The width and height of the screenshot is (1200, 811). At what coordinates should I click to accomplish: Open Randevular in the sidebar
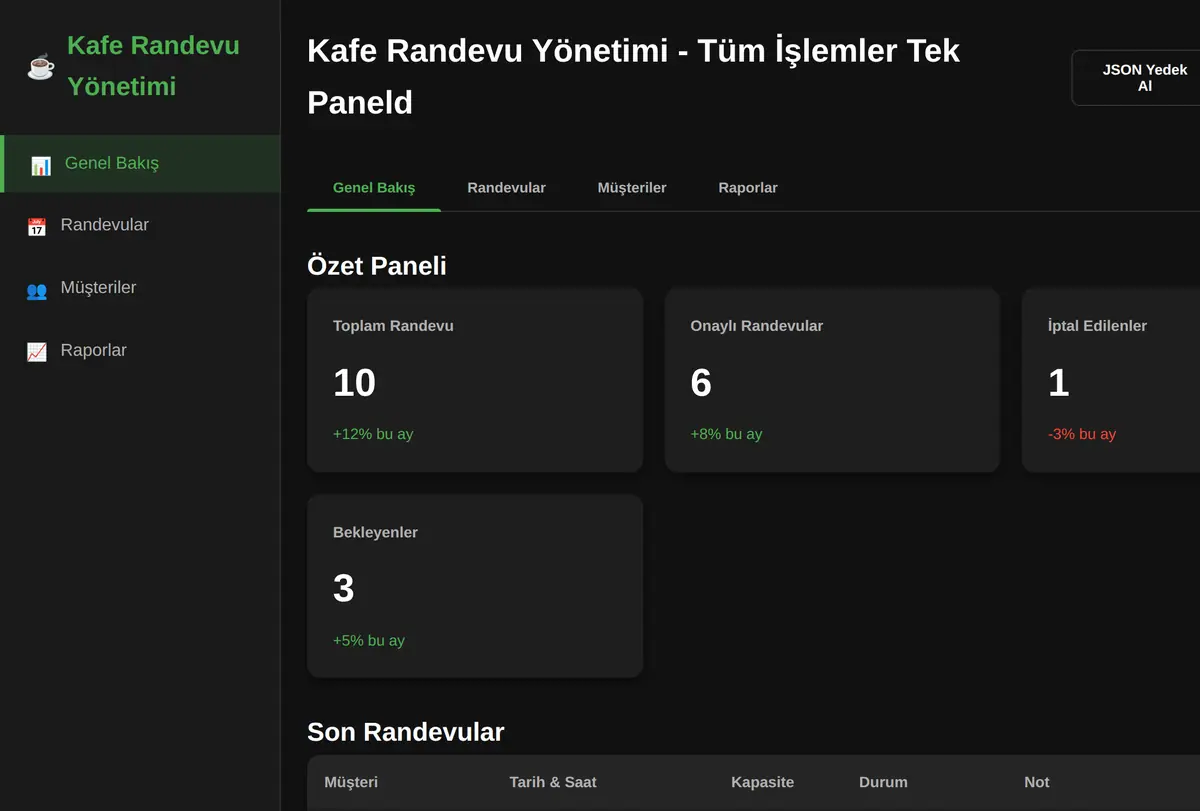pyautogui.click(x=140, y=225)
